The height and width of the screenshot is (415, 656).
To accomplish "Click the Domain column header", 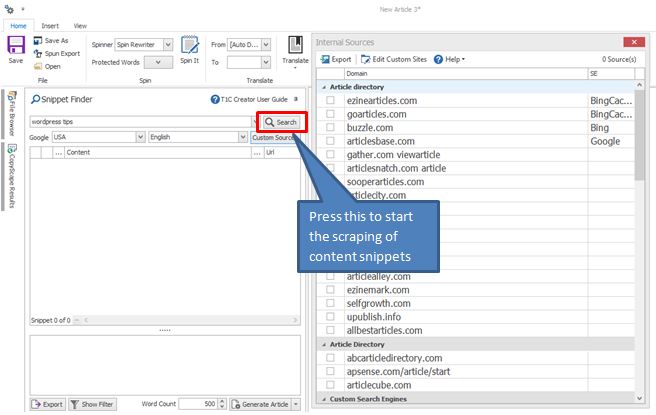I will tap(466, 74).
